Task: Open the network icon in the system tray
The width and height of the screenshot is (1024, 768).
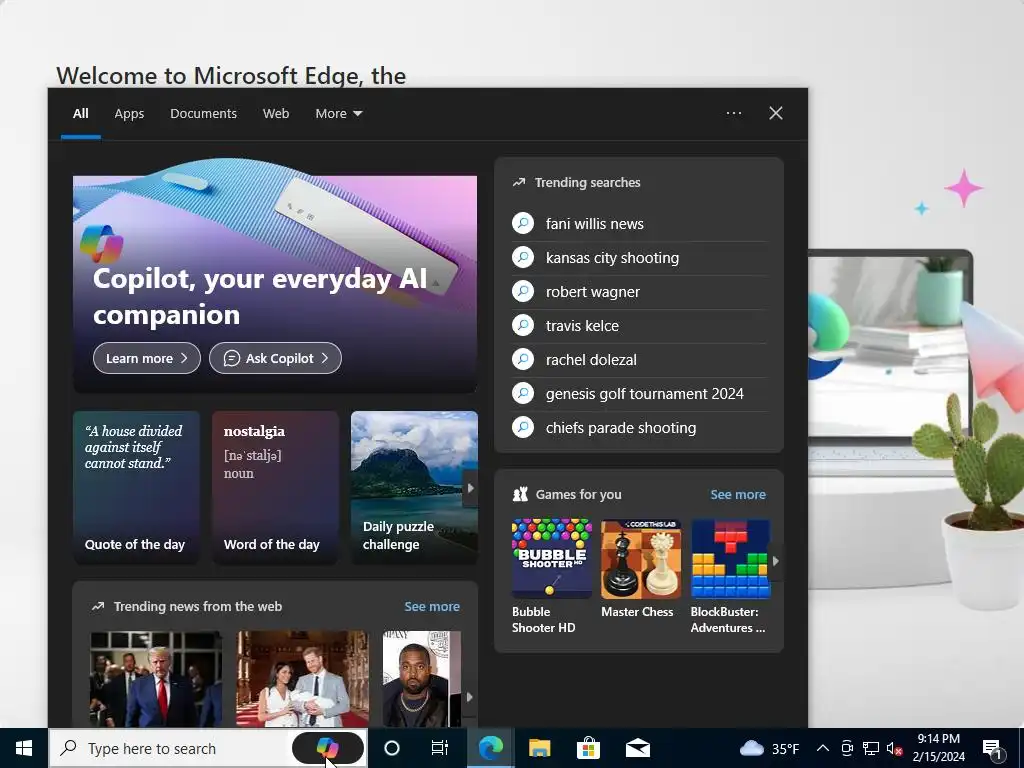Action: (x=871, y=748)
